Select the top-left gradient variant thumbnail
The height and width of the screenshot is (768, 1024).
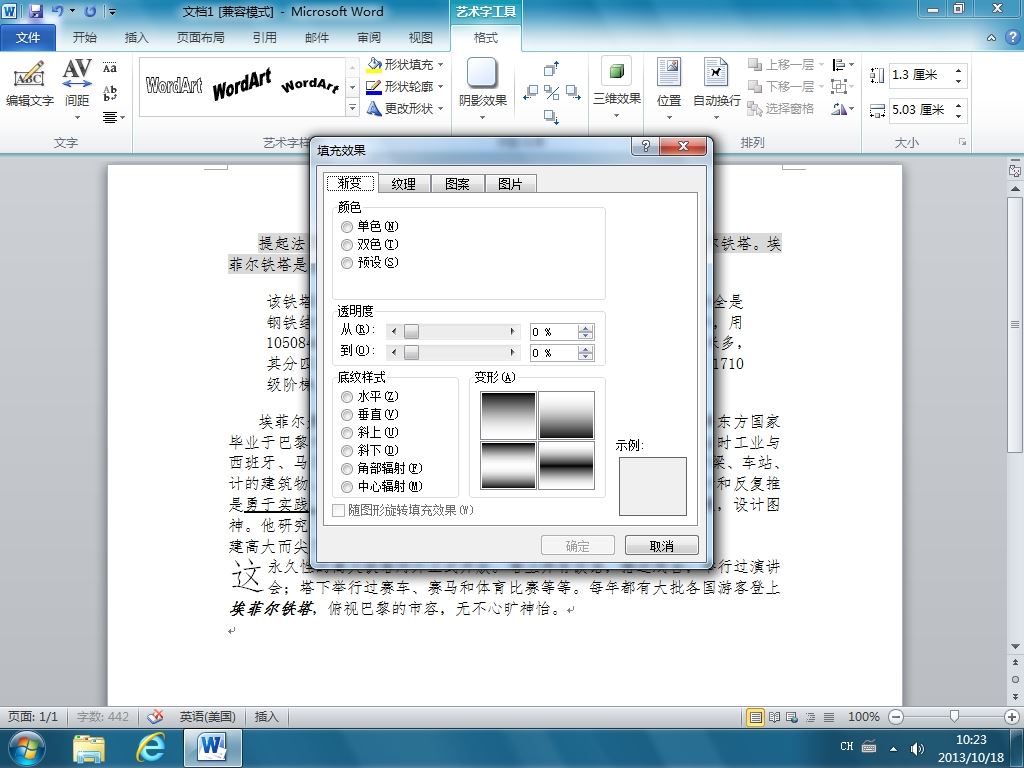508,415
